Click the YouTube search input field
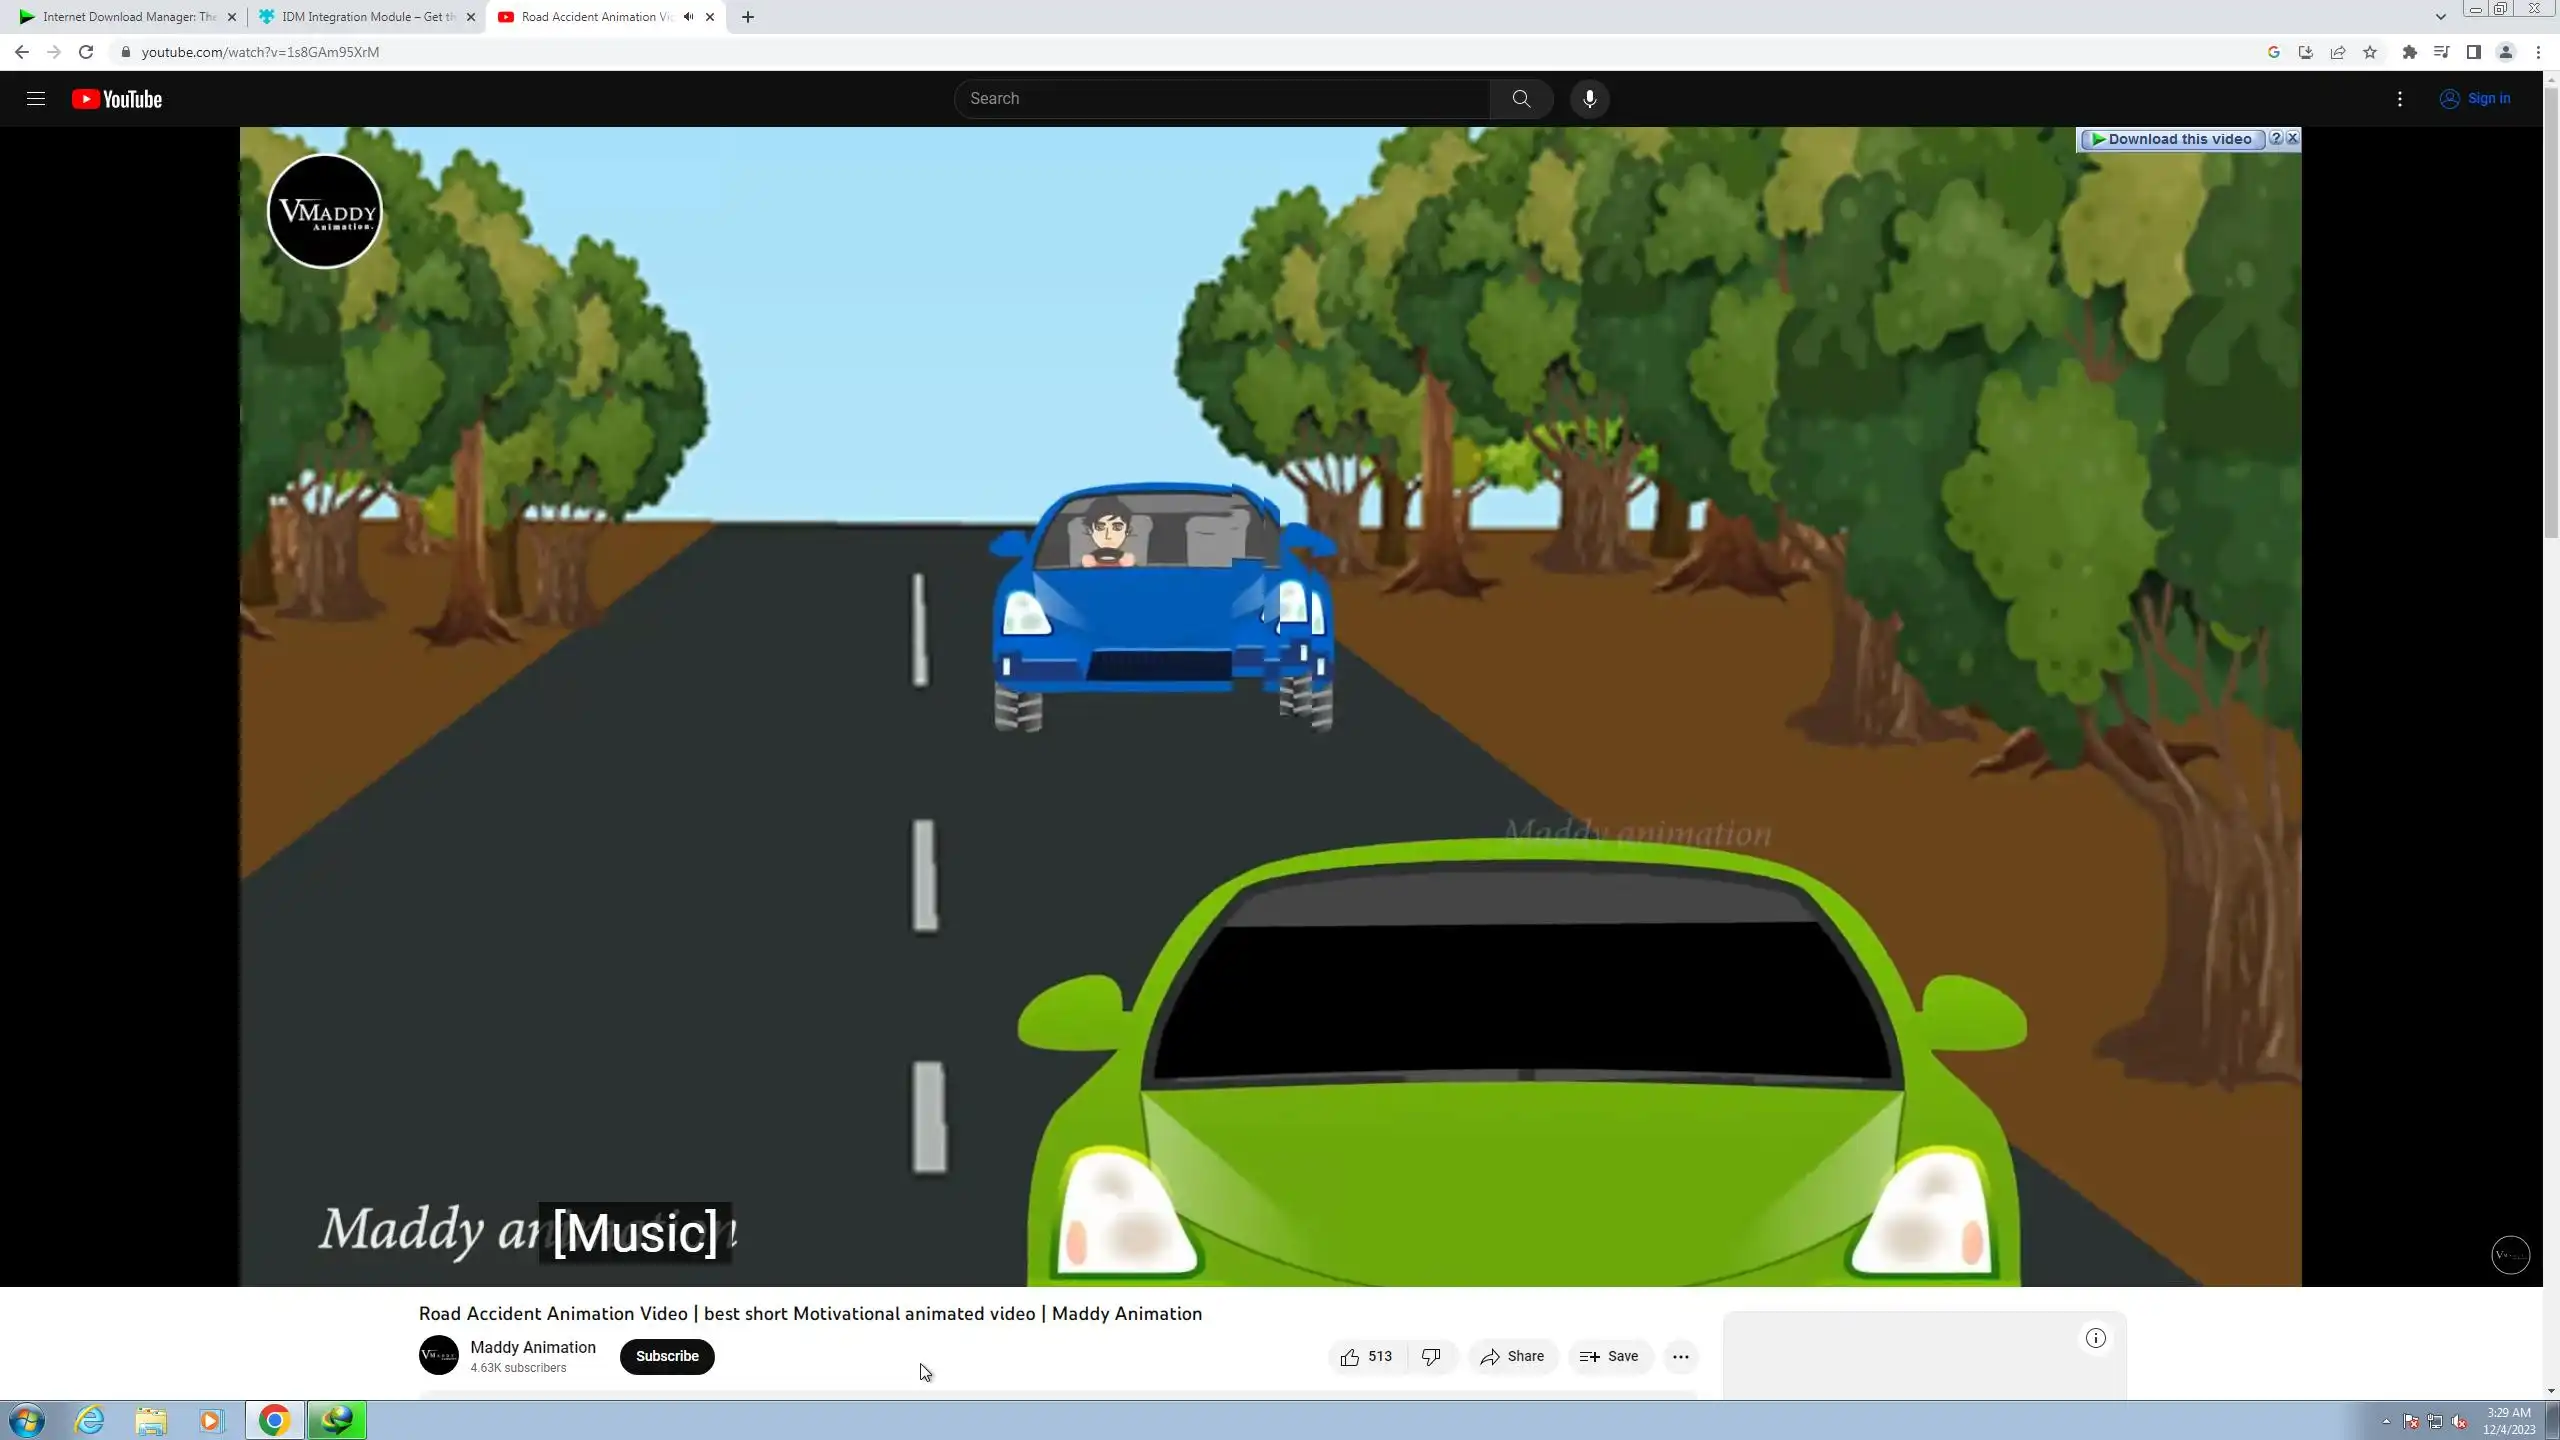Viewport: 2560px width, 1440px height. [x=1220, y=98]
